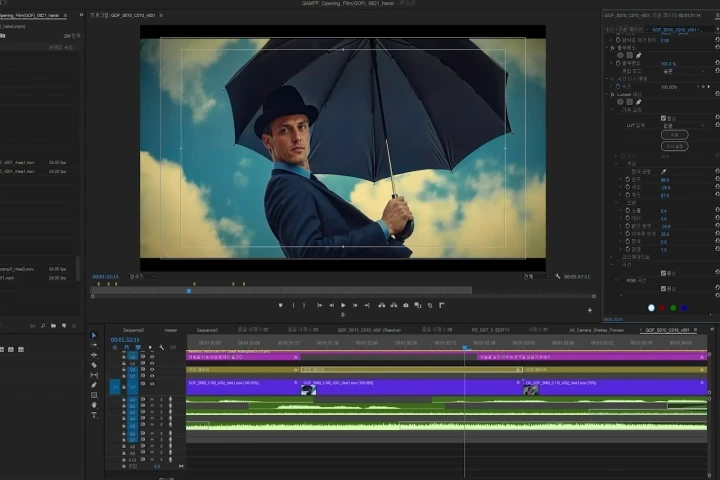Viewport: 720px width, 480px height.
Task: Uncheck Curves section active checkbox
Action: tap(663, 273)
